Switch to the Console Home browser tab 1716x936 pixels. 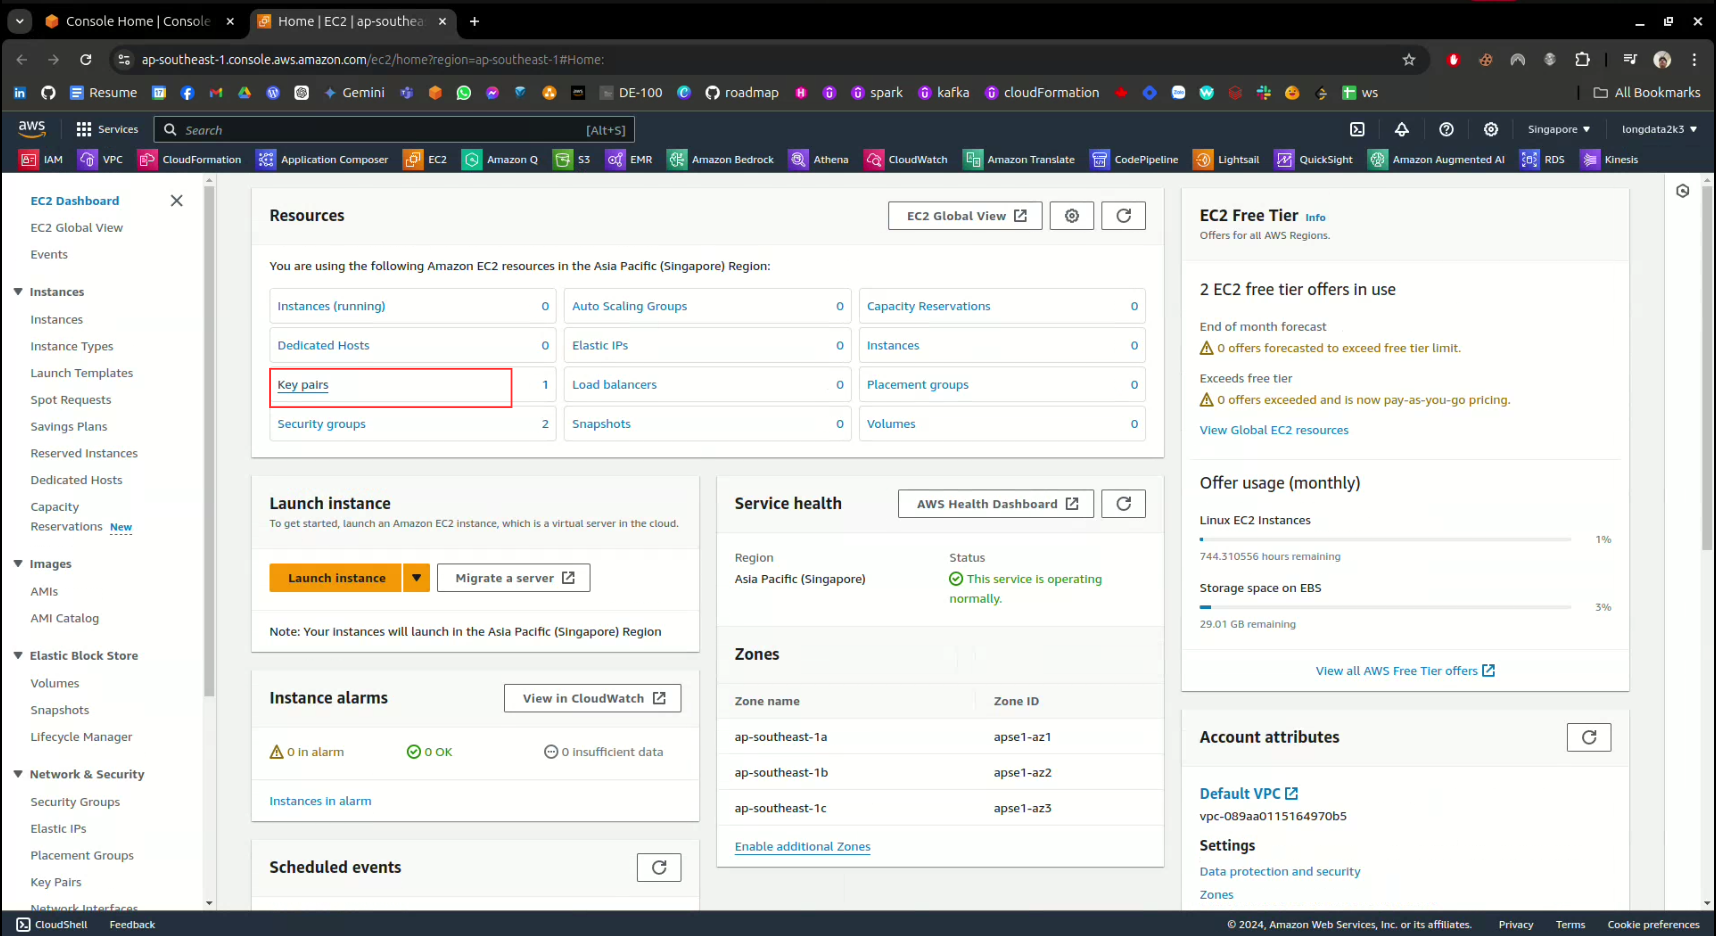137,21
